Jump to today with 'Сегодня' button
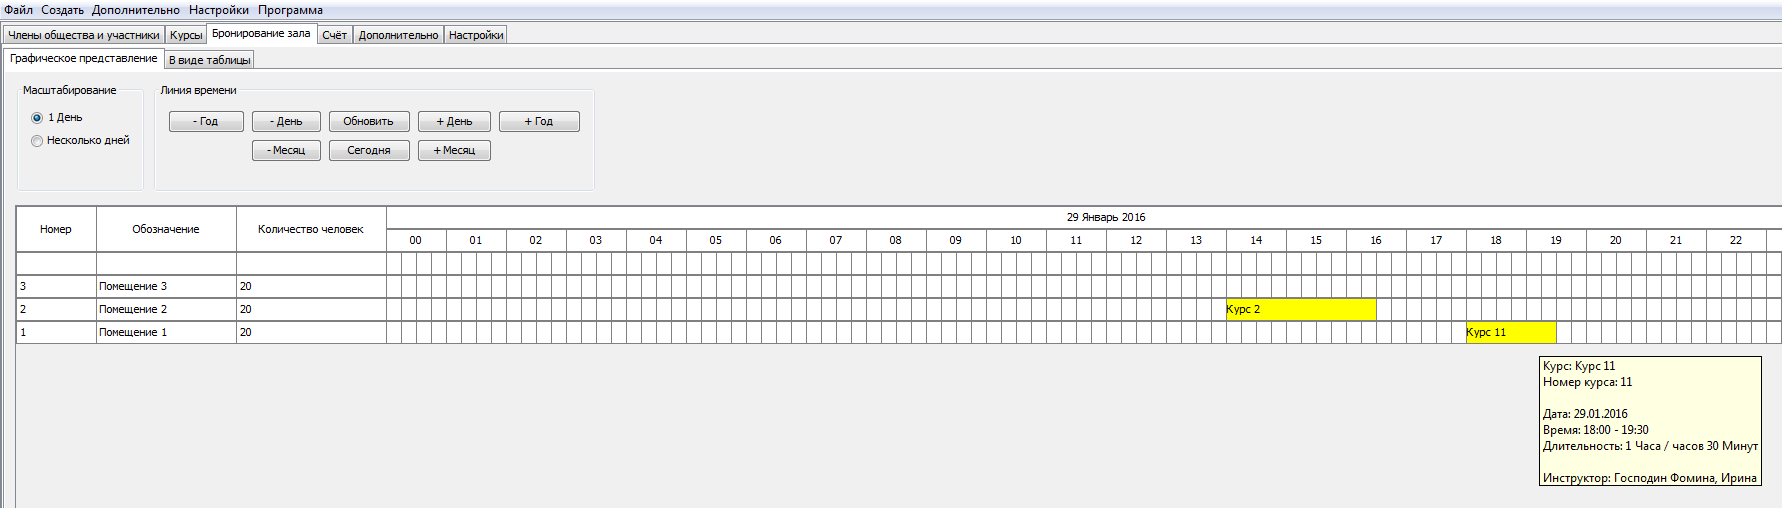The width and height of the screenshot is (1782, 508). tap(369, 151)
